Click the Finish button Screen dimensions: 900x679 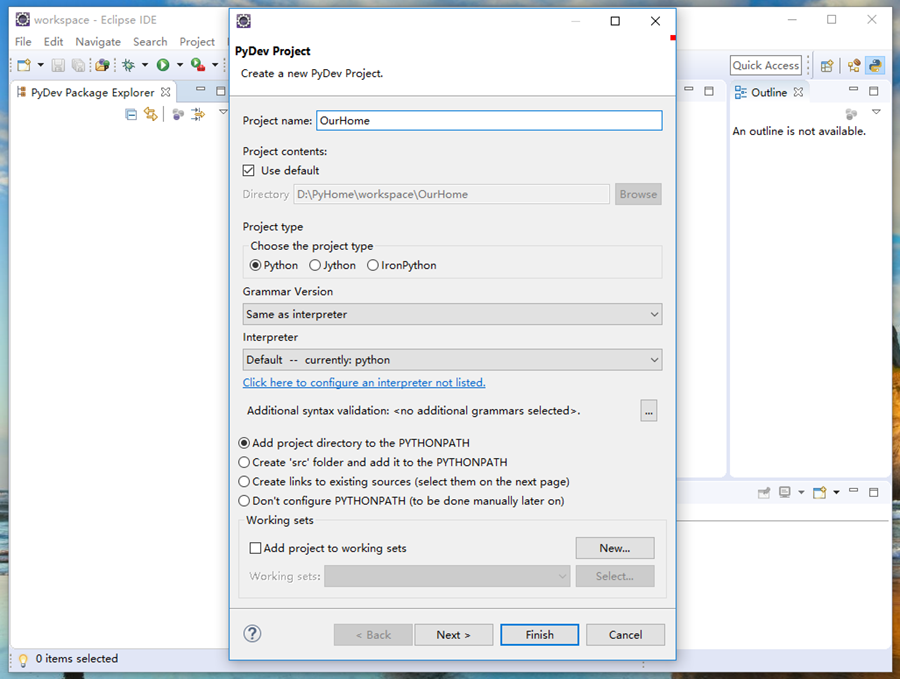point(540,635)
